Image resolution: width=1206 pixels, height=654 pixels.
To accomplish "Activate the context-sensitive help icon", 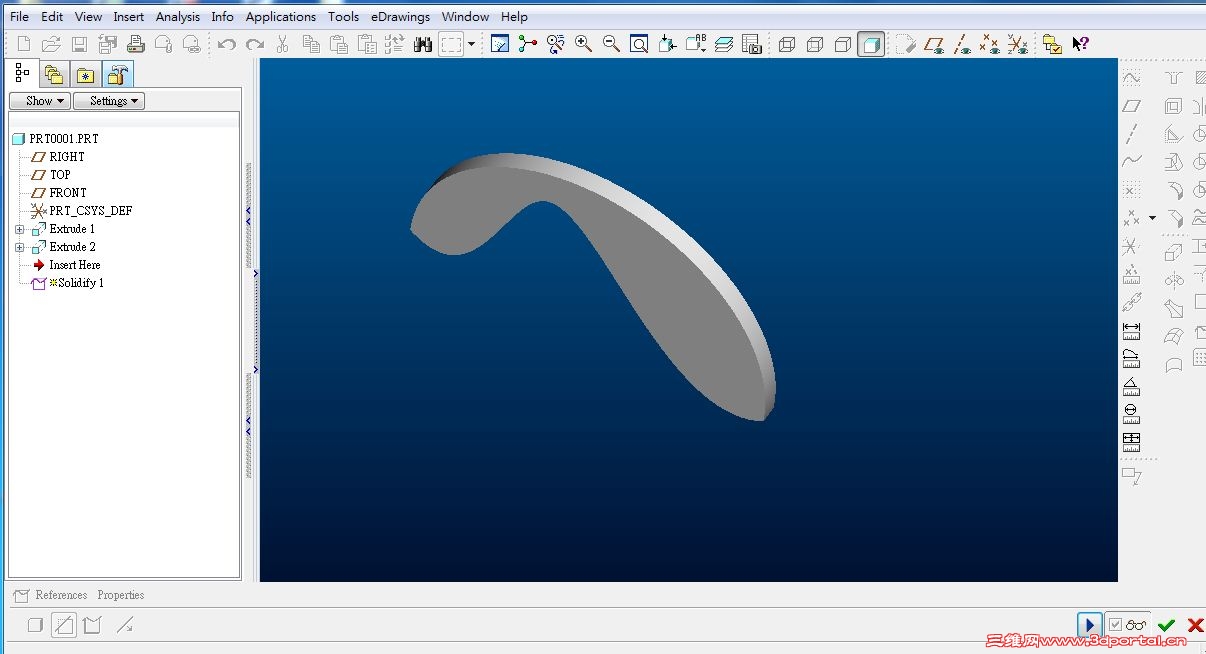I will [1080, 44].
